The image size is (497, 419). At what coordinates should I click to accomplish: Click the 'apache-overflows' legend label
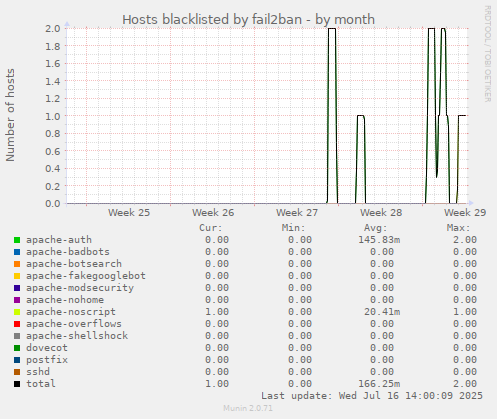point(74,324)
